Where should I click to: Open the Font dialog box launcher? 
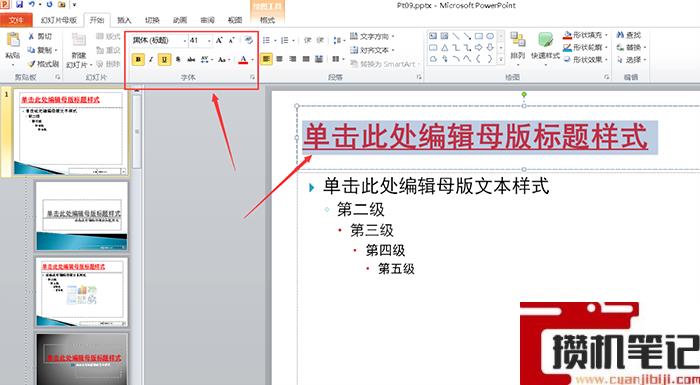[252, 77]
